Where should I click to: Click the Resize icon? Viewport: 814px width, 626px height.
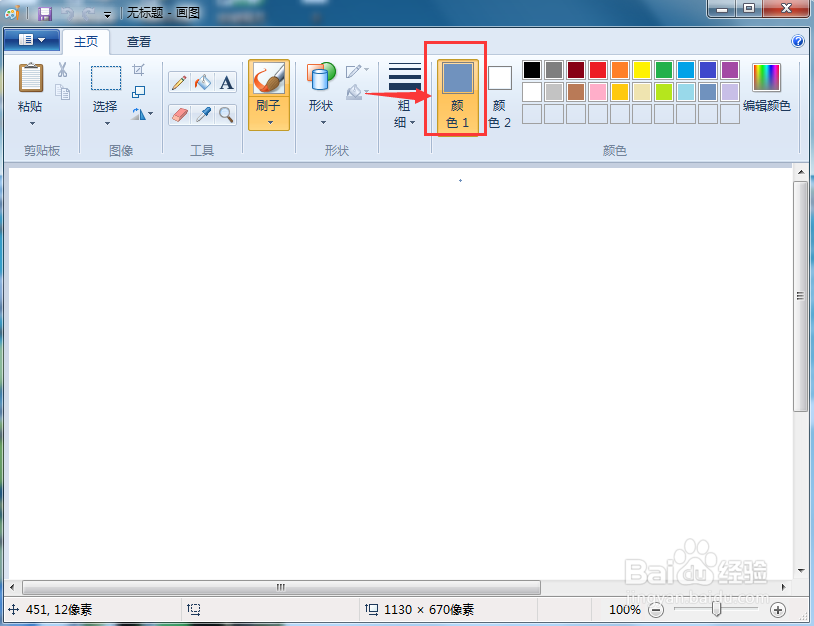coord(139,92)
